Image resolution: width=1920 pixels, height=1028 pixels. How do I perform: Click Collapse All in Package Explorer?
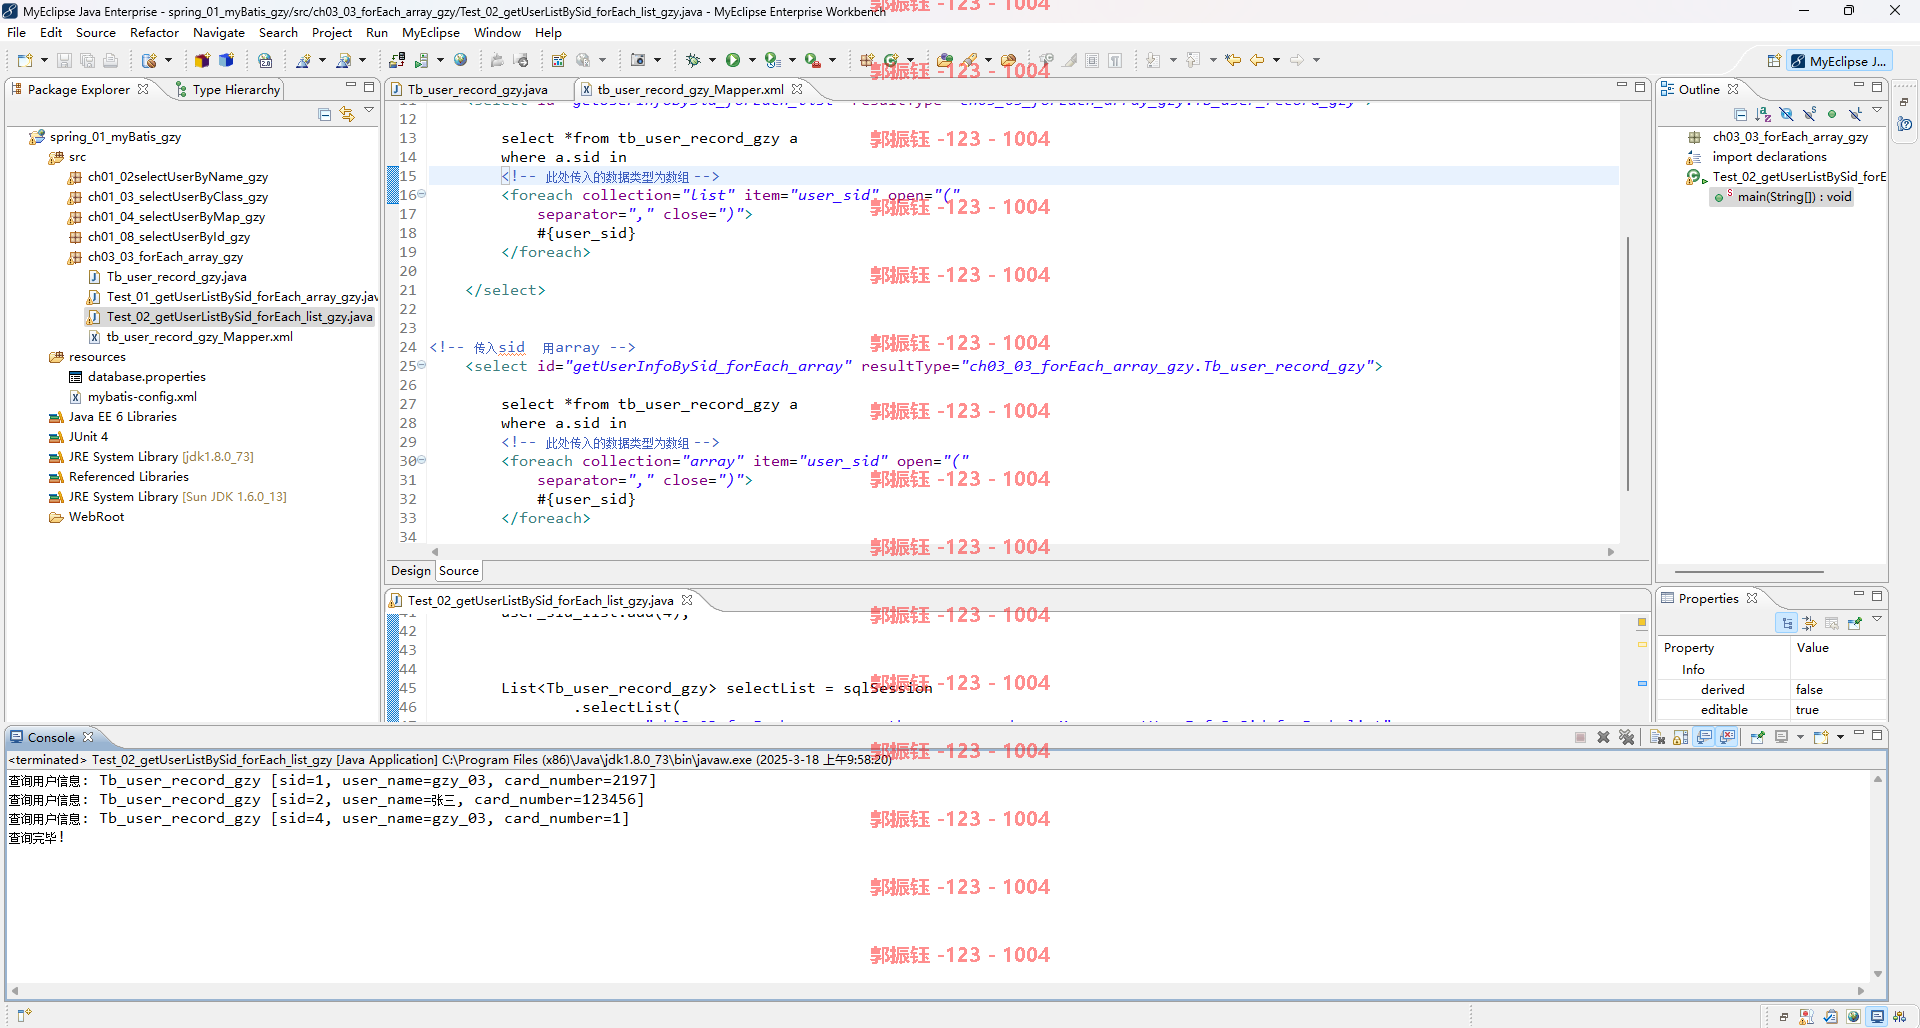tap(324, 114)
